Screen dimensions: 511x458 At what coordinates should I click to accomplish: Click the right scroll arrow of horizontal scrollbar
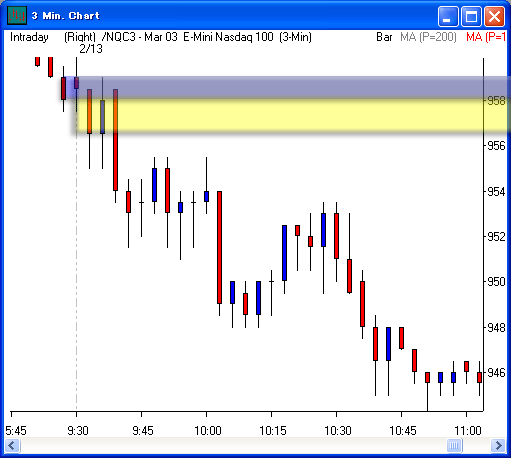pos(498,445)
